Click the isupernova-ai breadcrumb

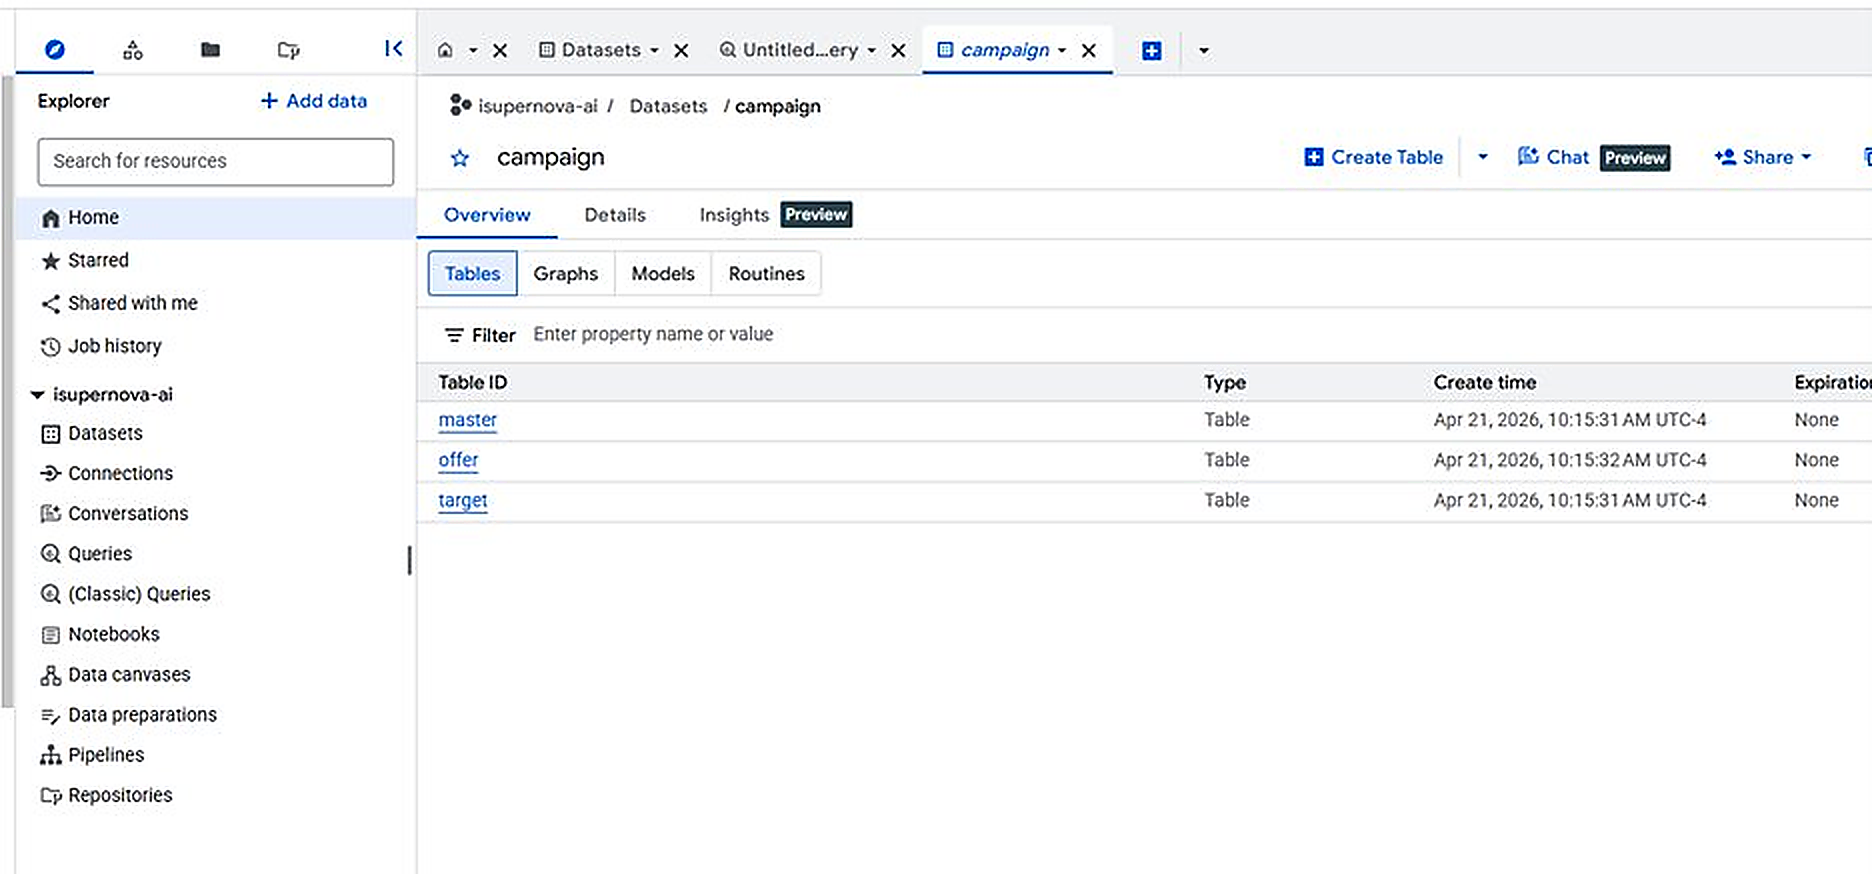pyautogui.click(x=538, y=106)
